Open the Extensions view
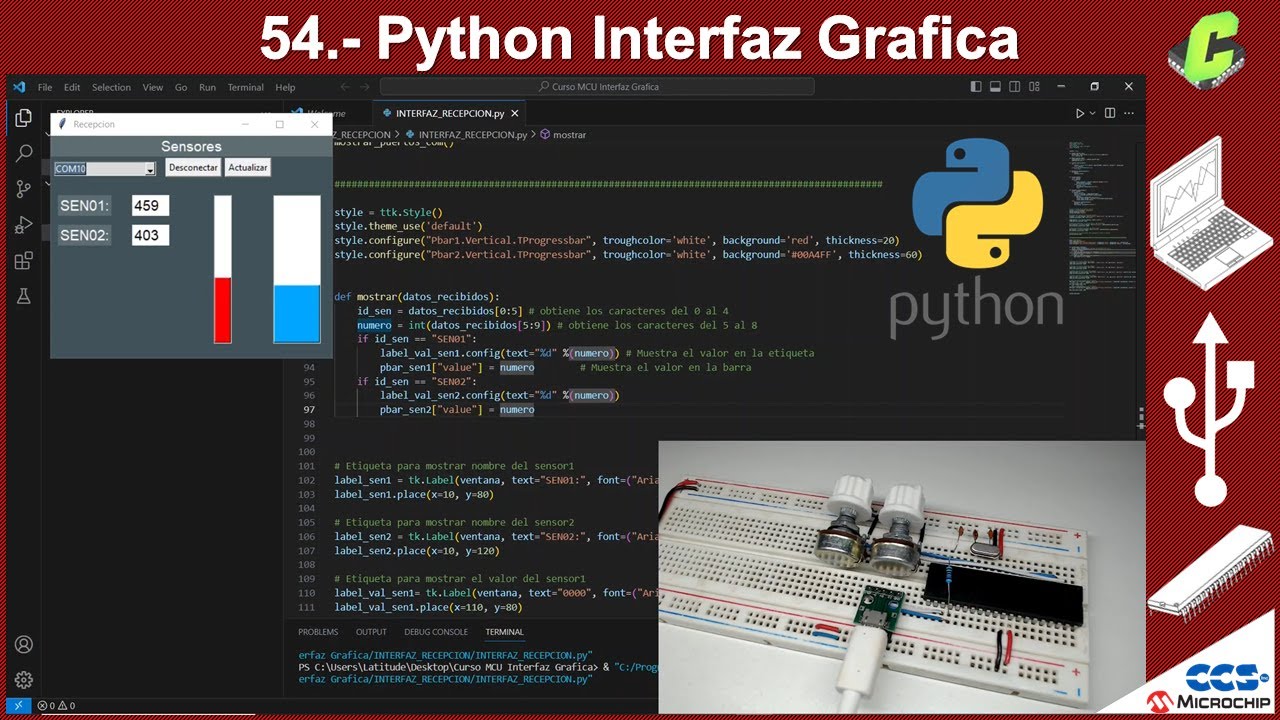 click(x=24, y=261)
